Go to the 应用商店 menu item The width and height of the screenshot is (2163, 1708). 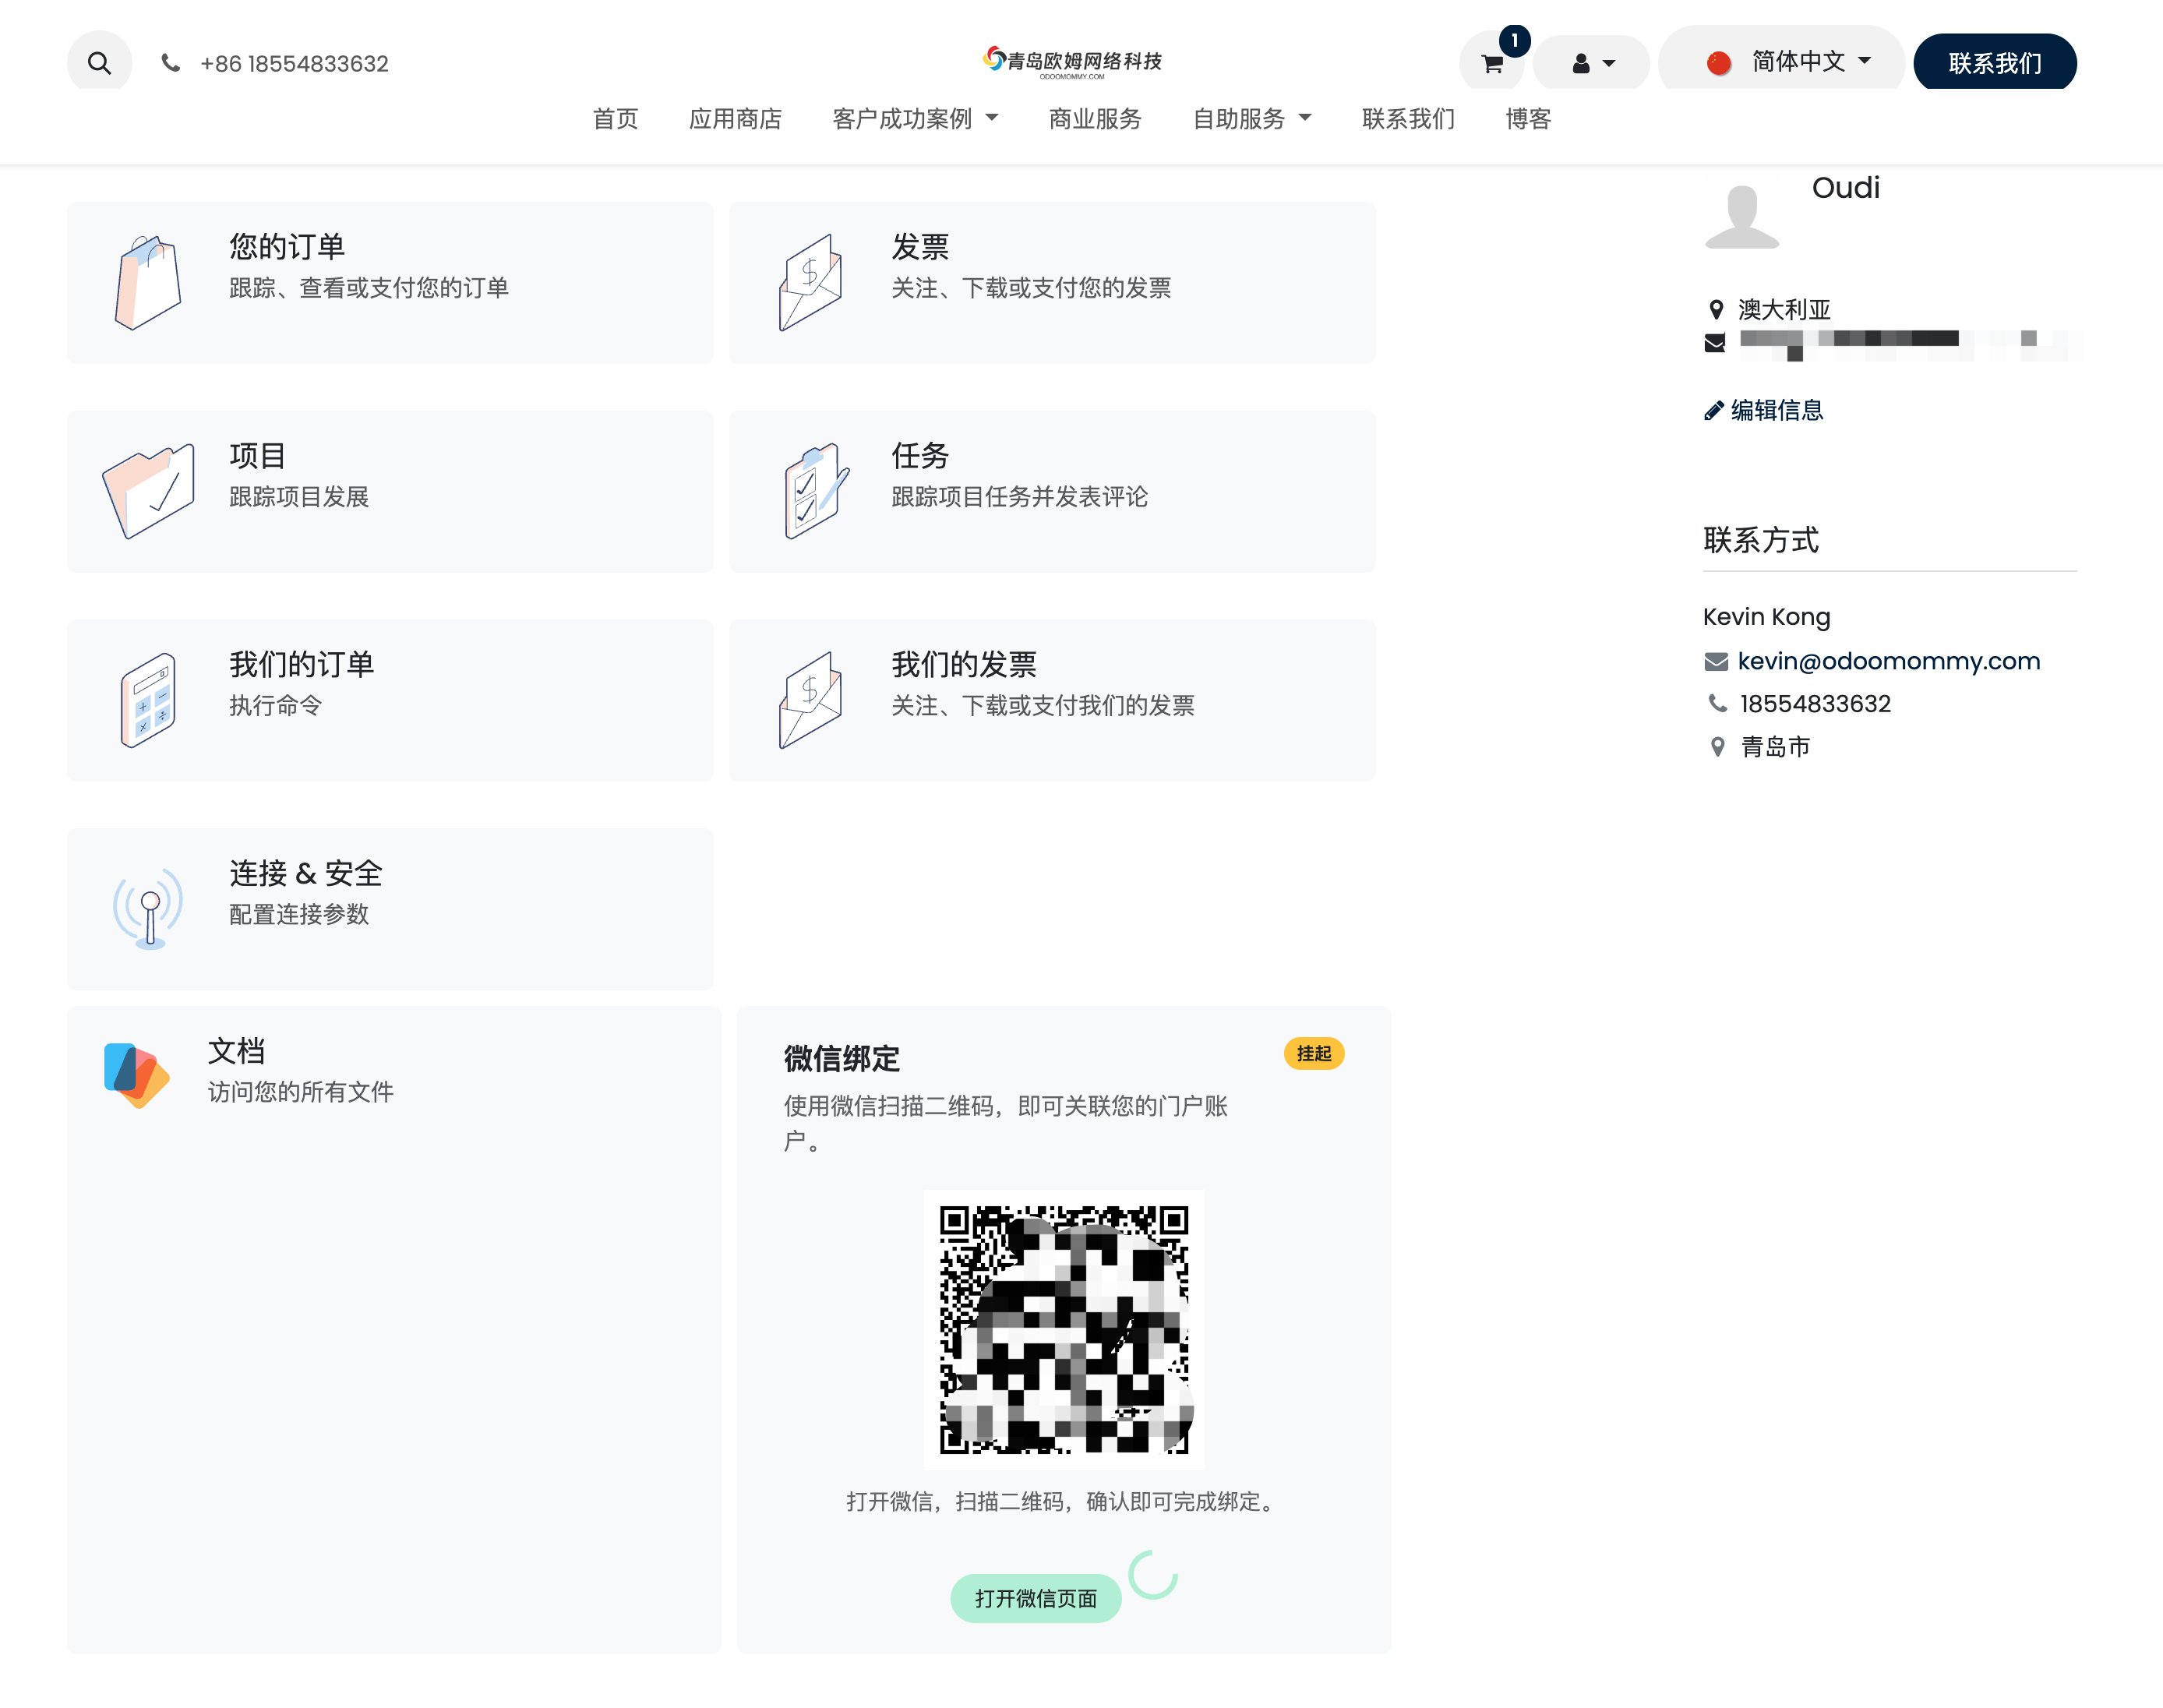(x=735, y=119)
